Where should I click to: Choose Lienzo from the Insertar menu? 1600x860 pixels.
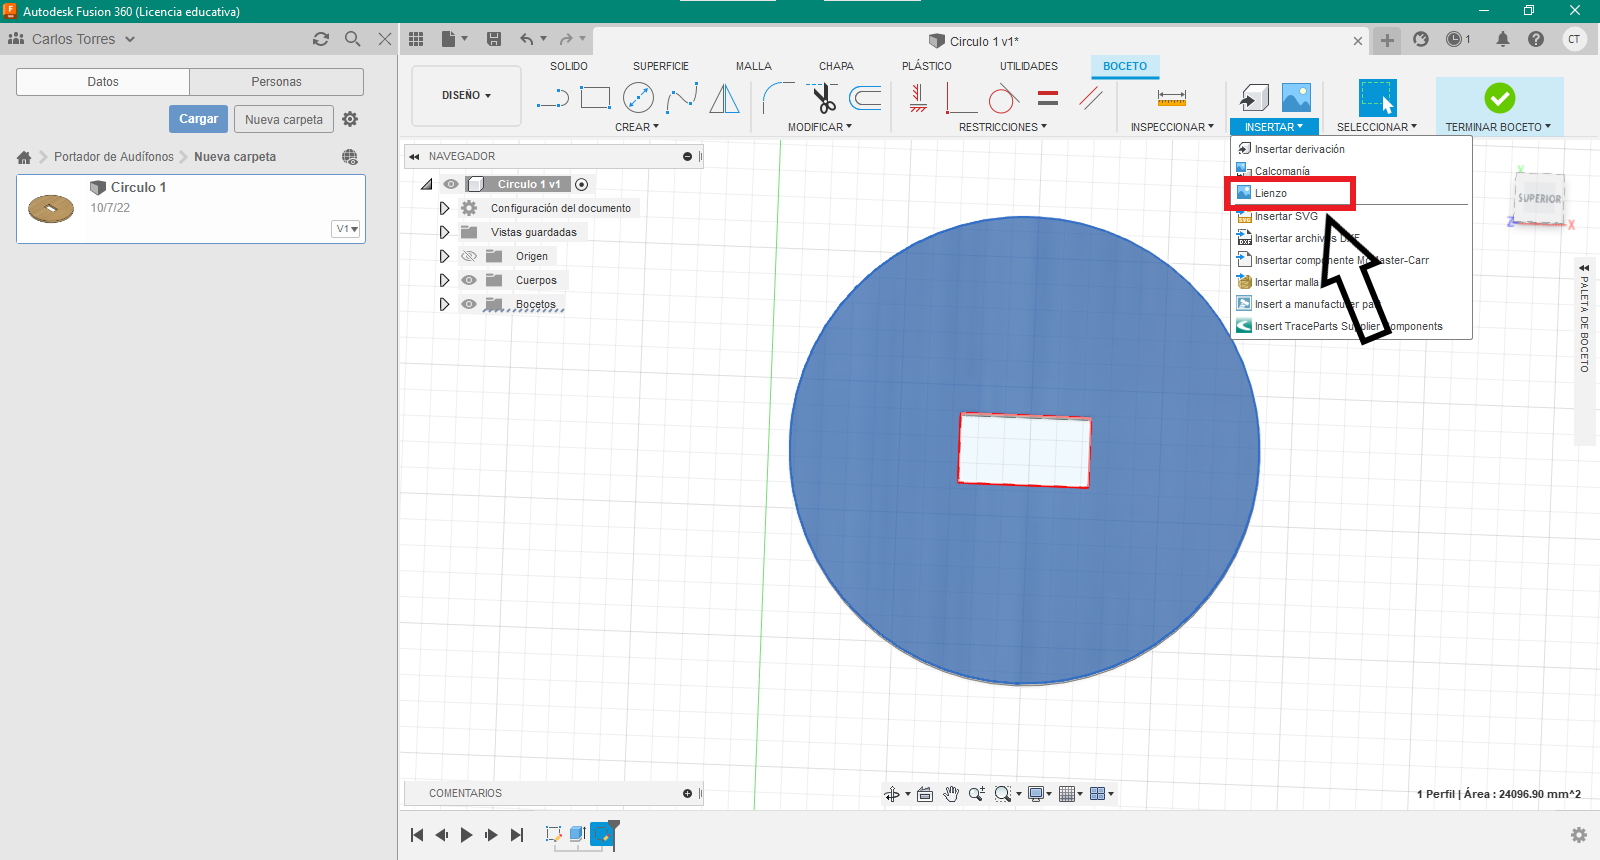coord(1271,193)
